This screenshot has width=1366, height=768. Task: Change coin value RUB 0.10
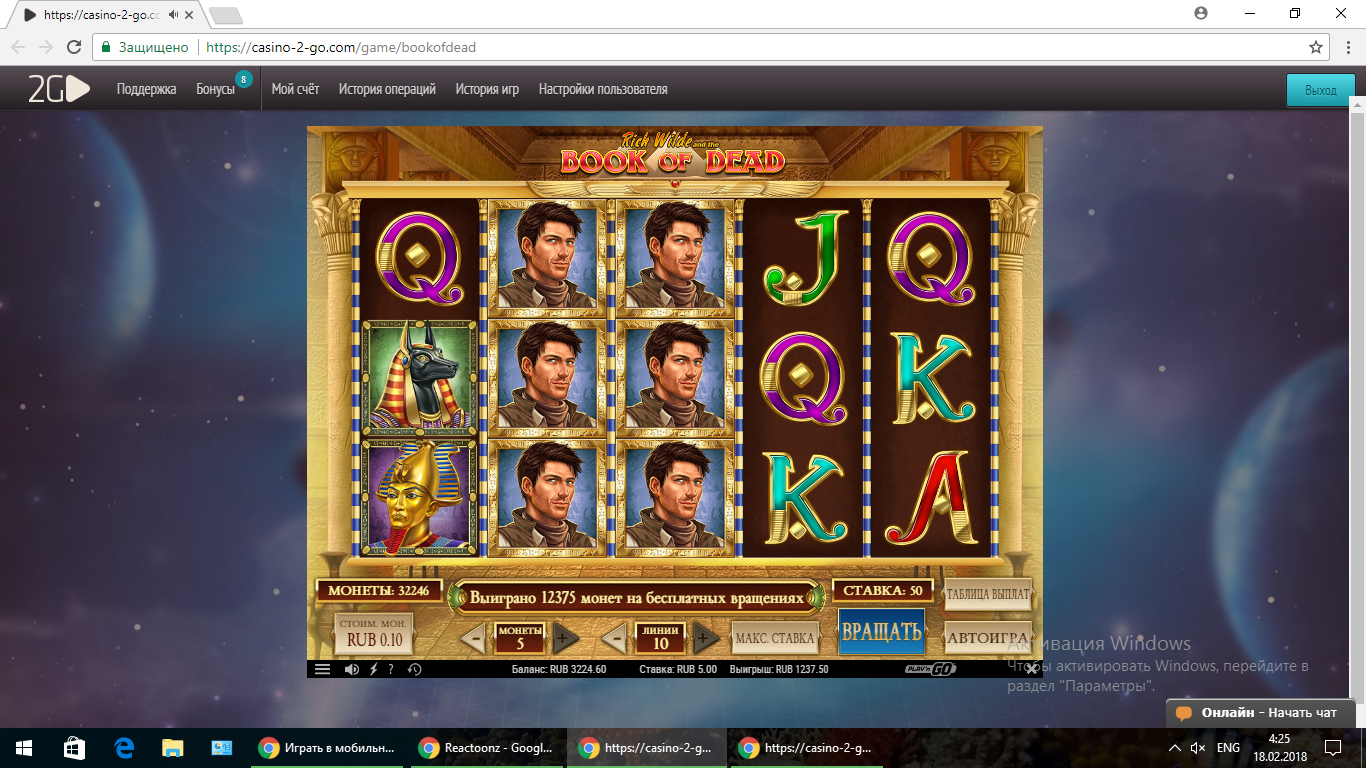pyautogui.click(x=374, y=634)
